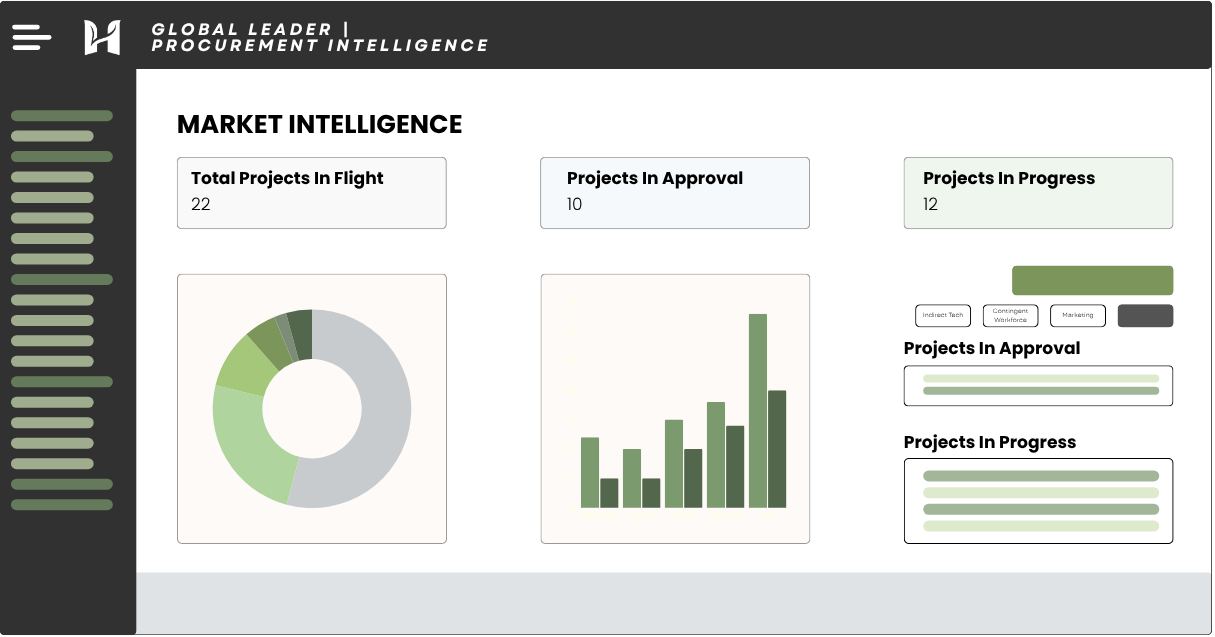The image size is (1215, 637).
Task: Open the Projects In Approval summary card
Action: click(674, 192)
